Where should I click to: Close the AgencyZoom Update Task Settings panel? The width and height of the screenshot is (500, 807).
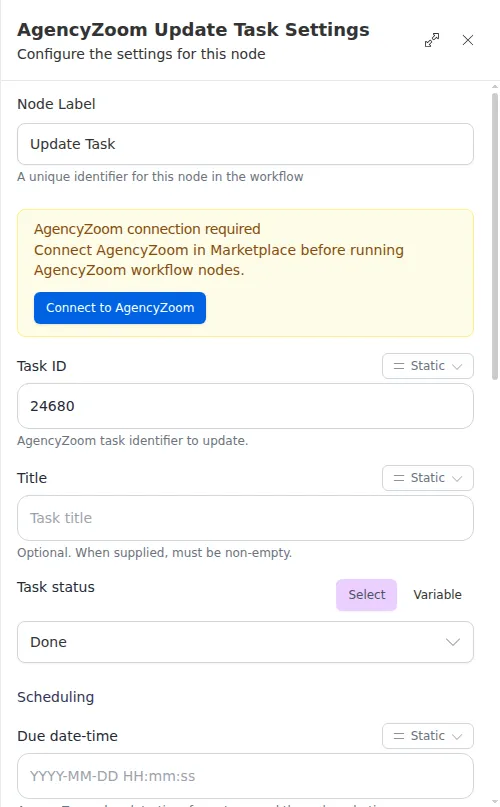pyautogui.click(x=468, y=40)
